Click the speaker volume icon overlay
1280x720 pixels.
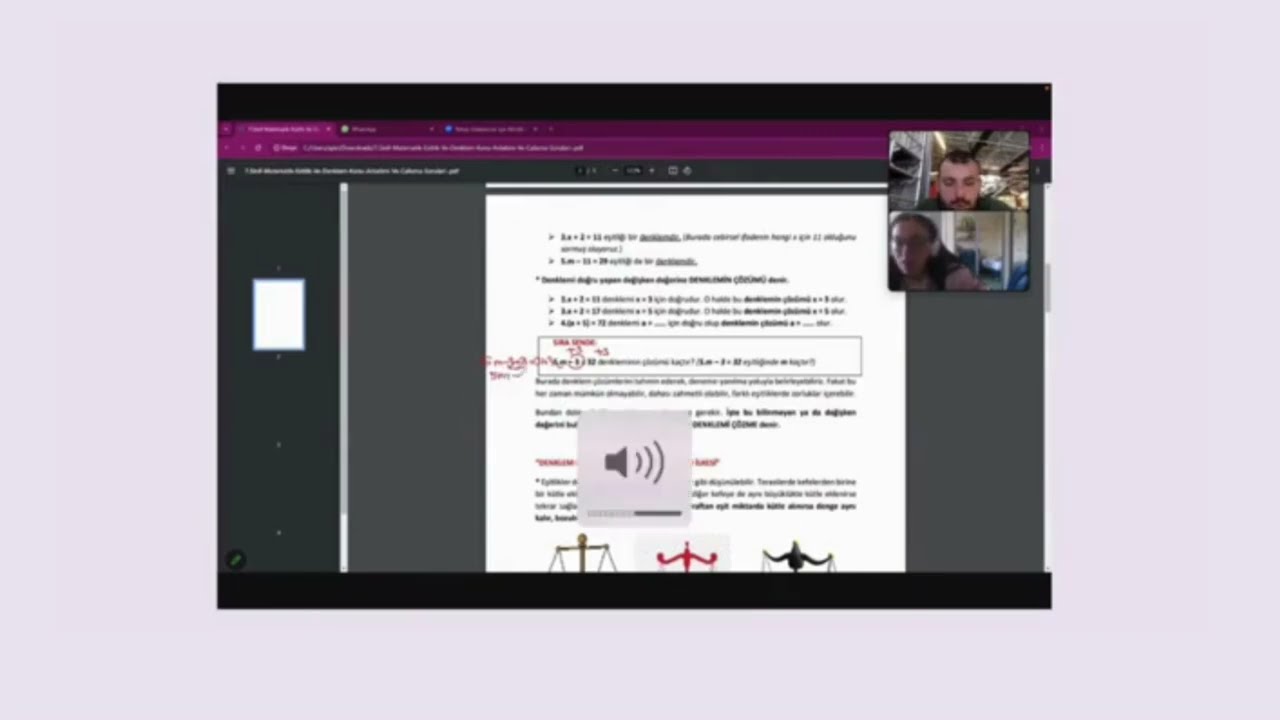[x=634, y=463]
